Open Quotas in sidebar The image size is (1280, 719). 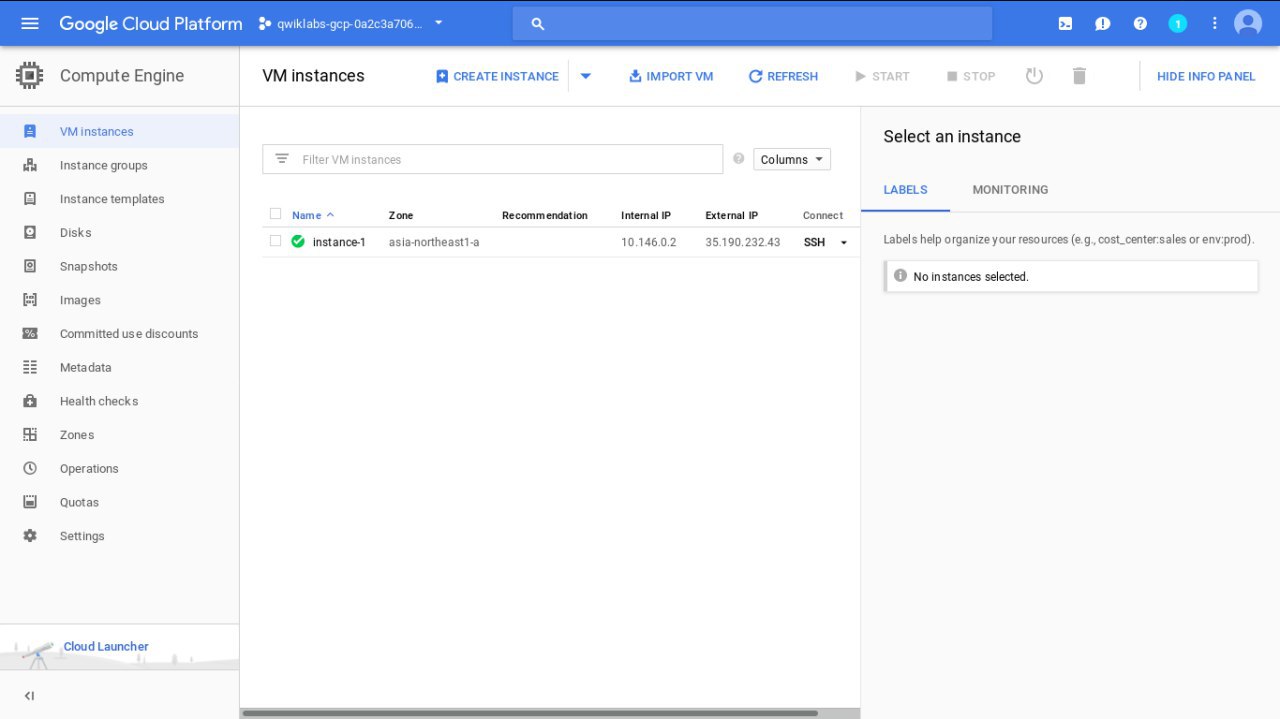(79, 502)
